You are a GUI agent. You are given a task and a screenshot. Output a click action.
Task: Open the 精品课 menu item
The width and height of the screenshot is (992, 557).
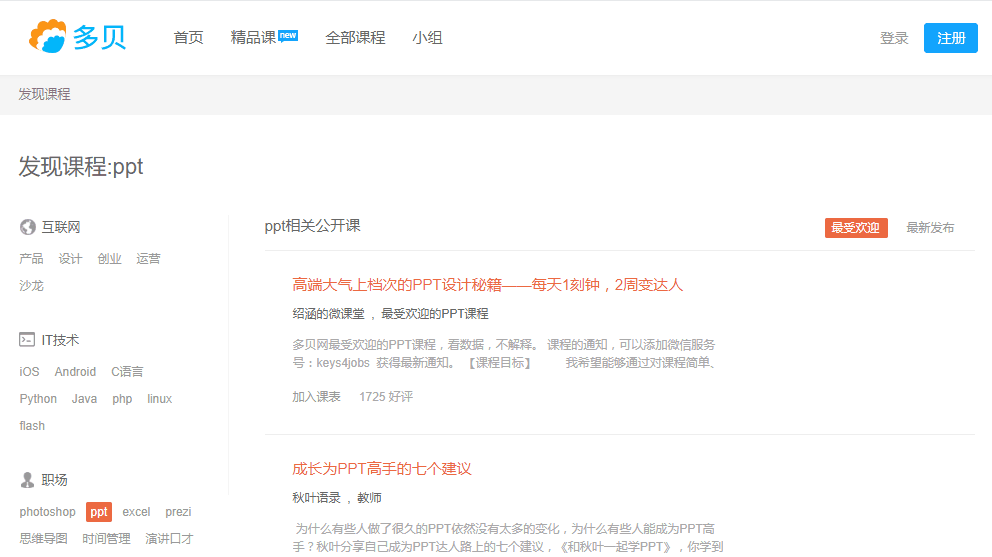[x=253, y=38]
